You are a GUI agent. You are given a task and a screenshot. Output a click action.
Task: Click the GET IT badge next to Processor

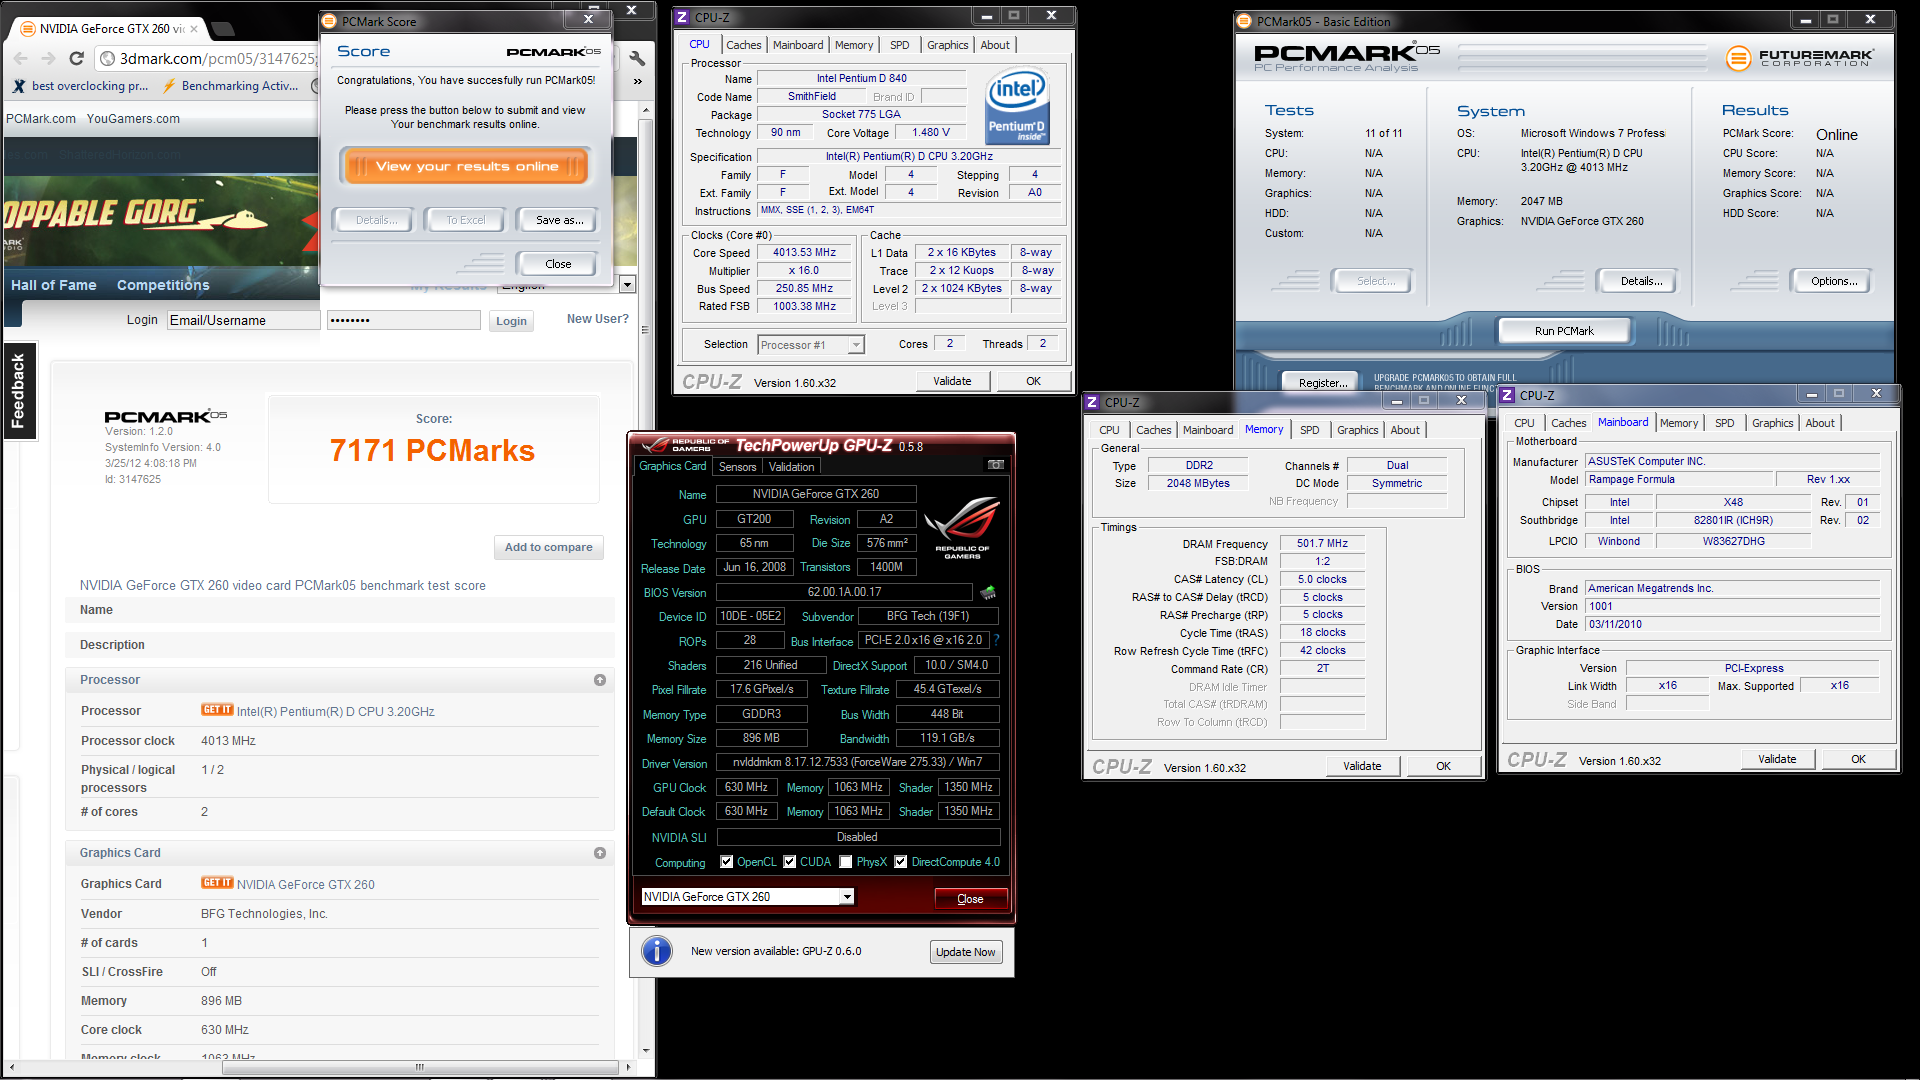coord(217,710)
